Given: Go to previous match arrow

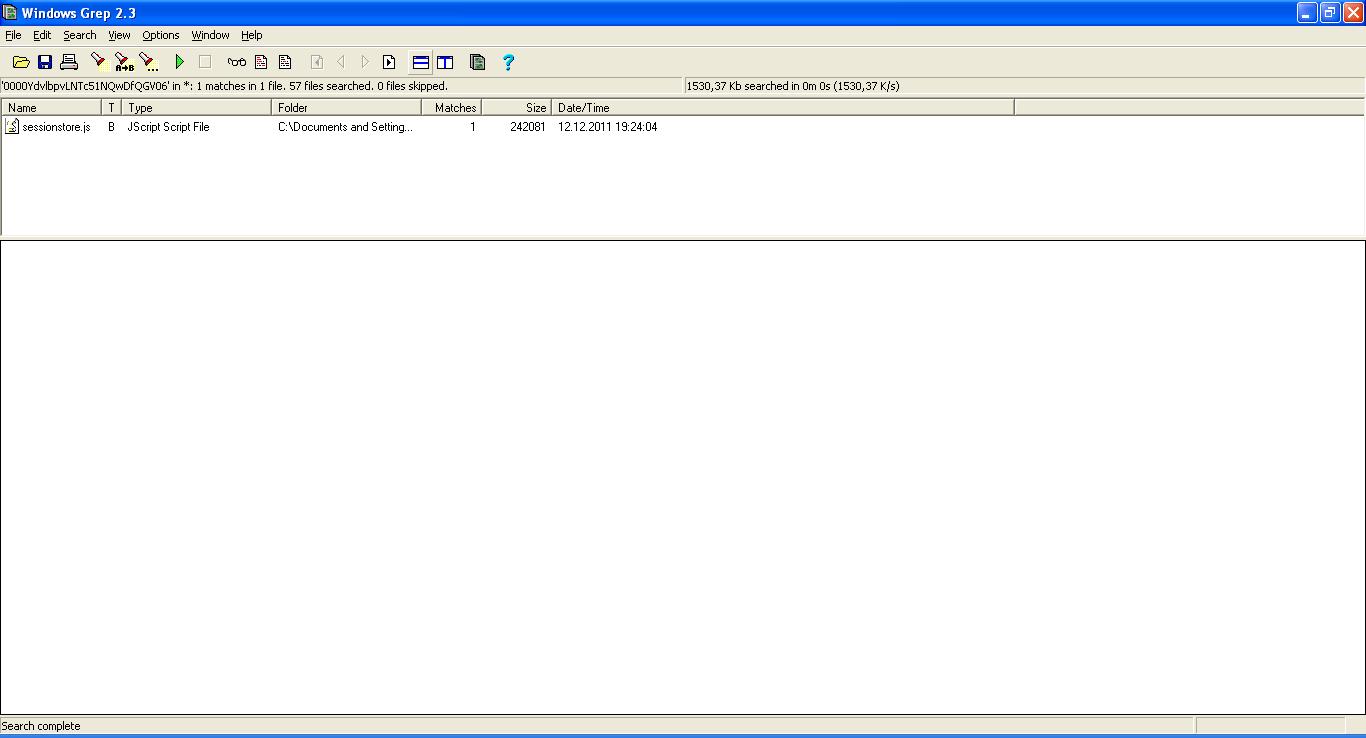Looking at the screenshot, I should 341,62.
